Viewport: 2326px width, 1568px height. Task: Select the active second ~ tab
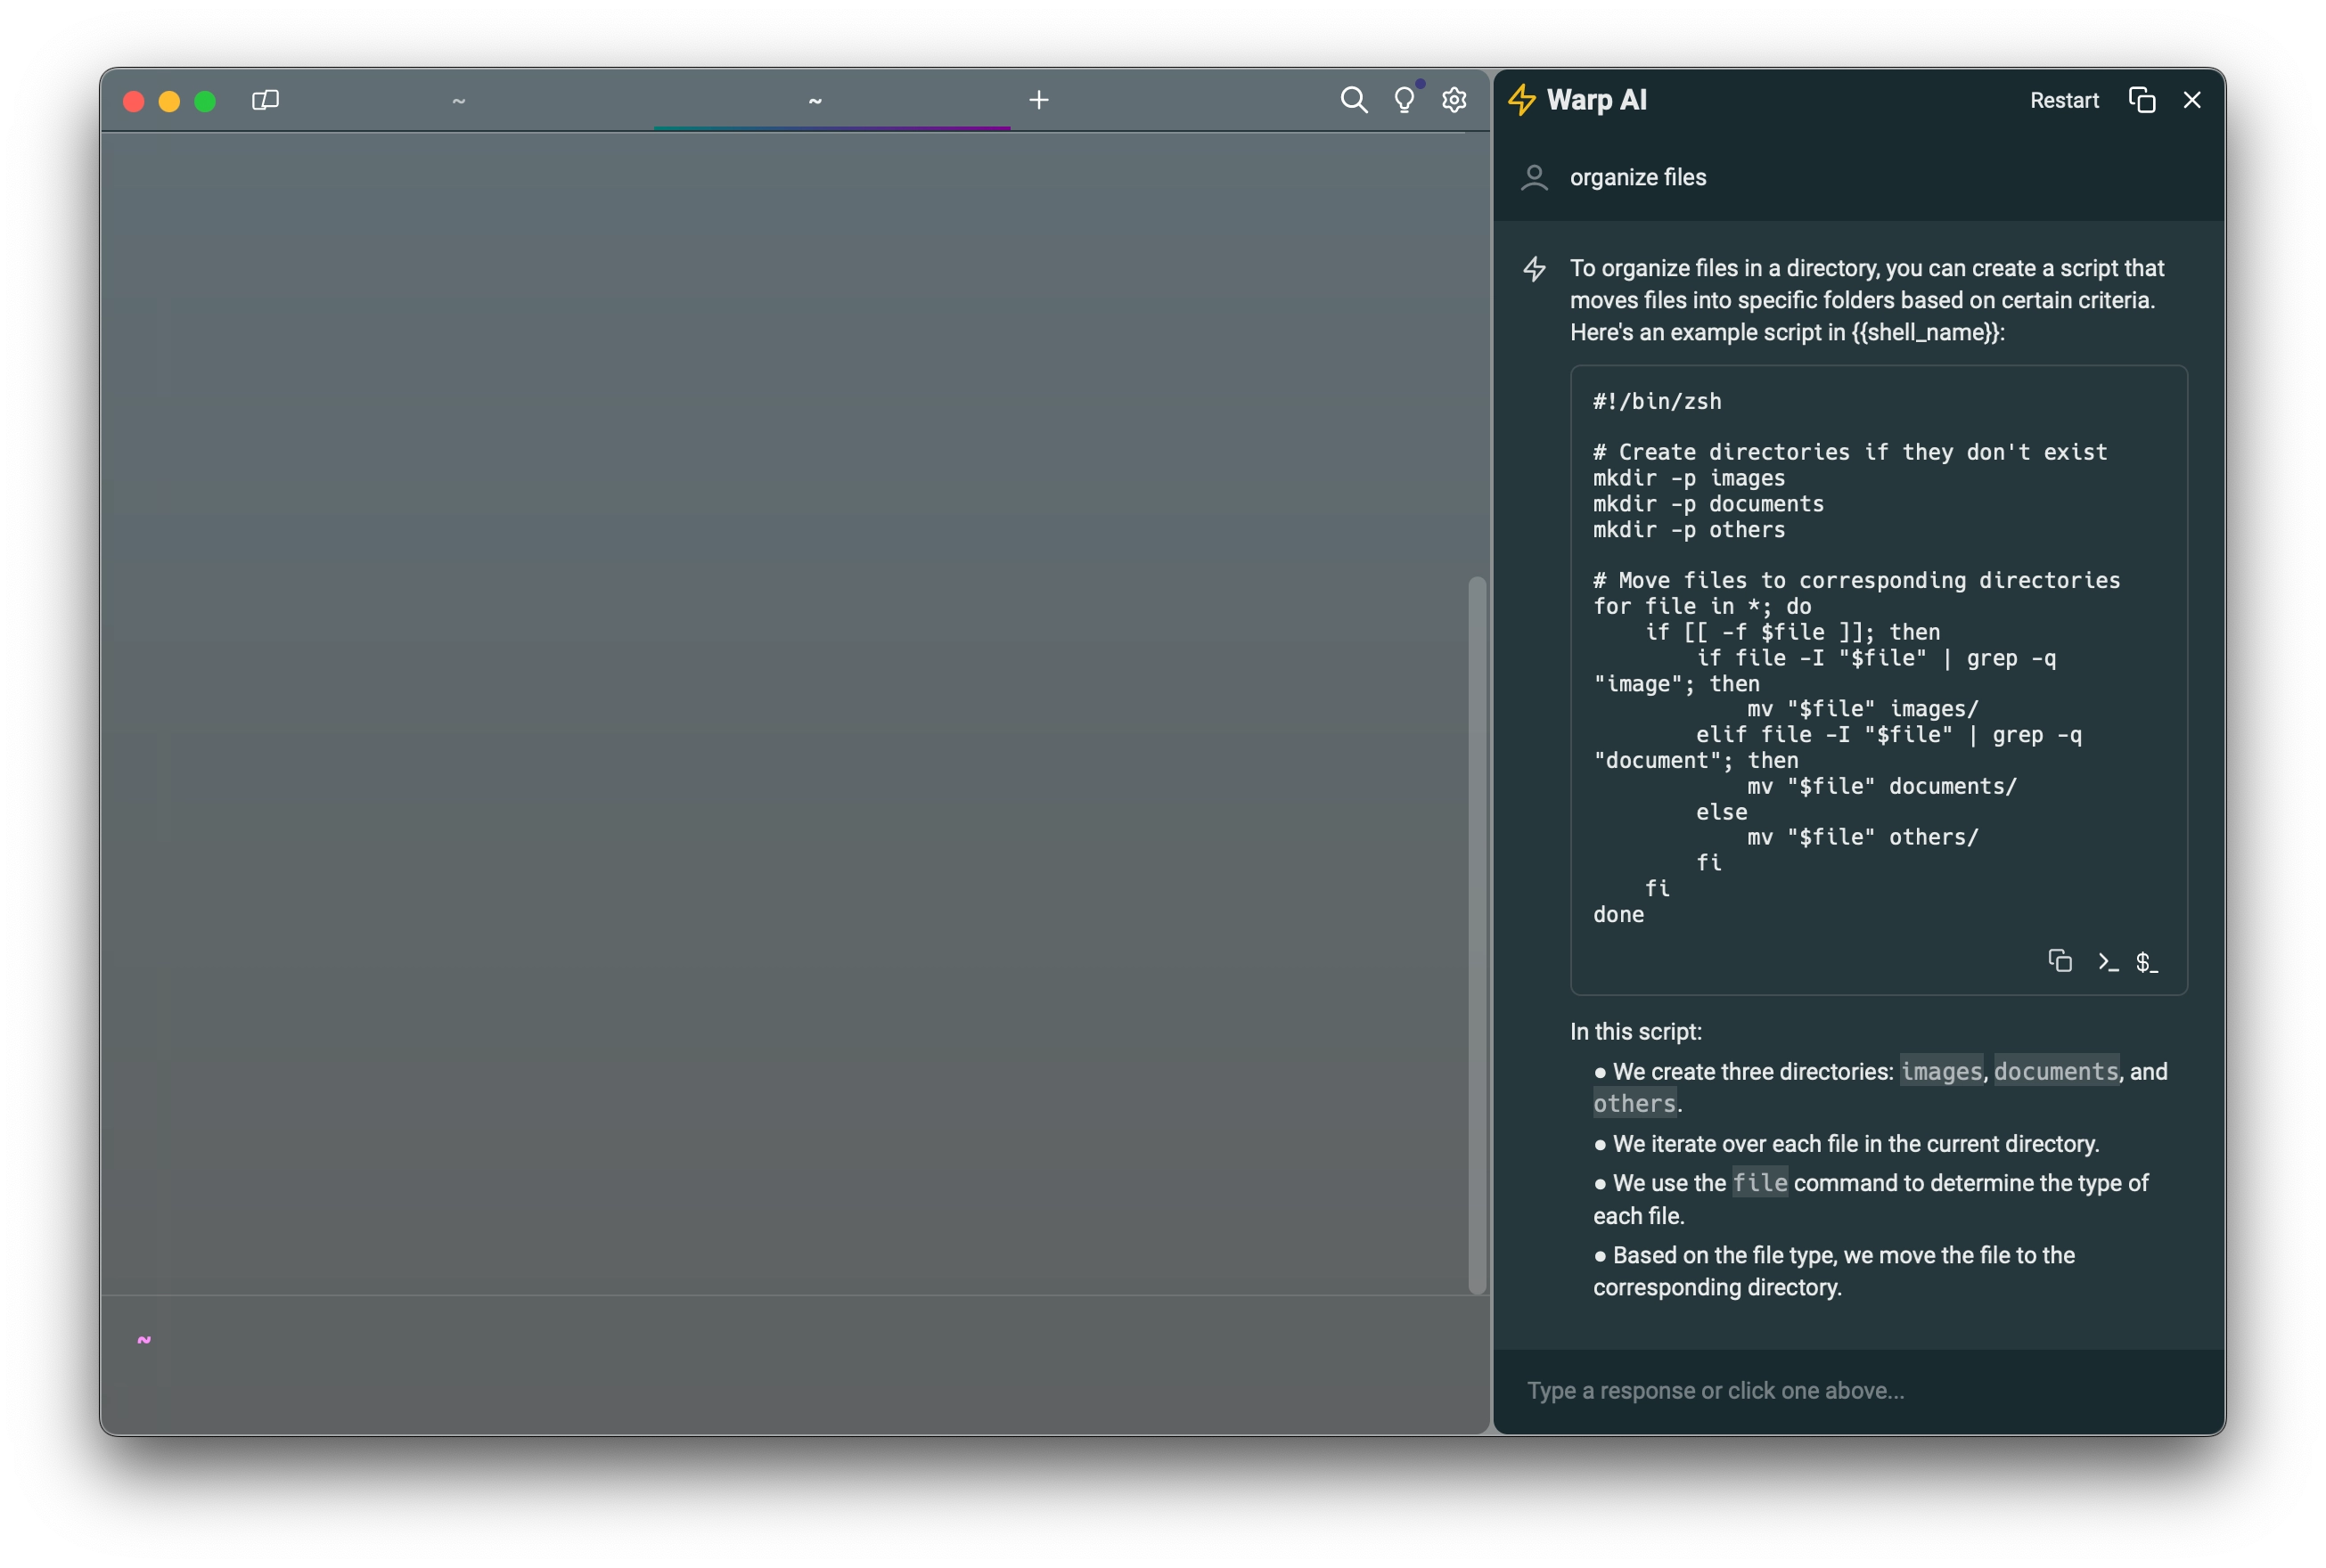click(x=815, y=101)
